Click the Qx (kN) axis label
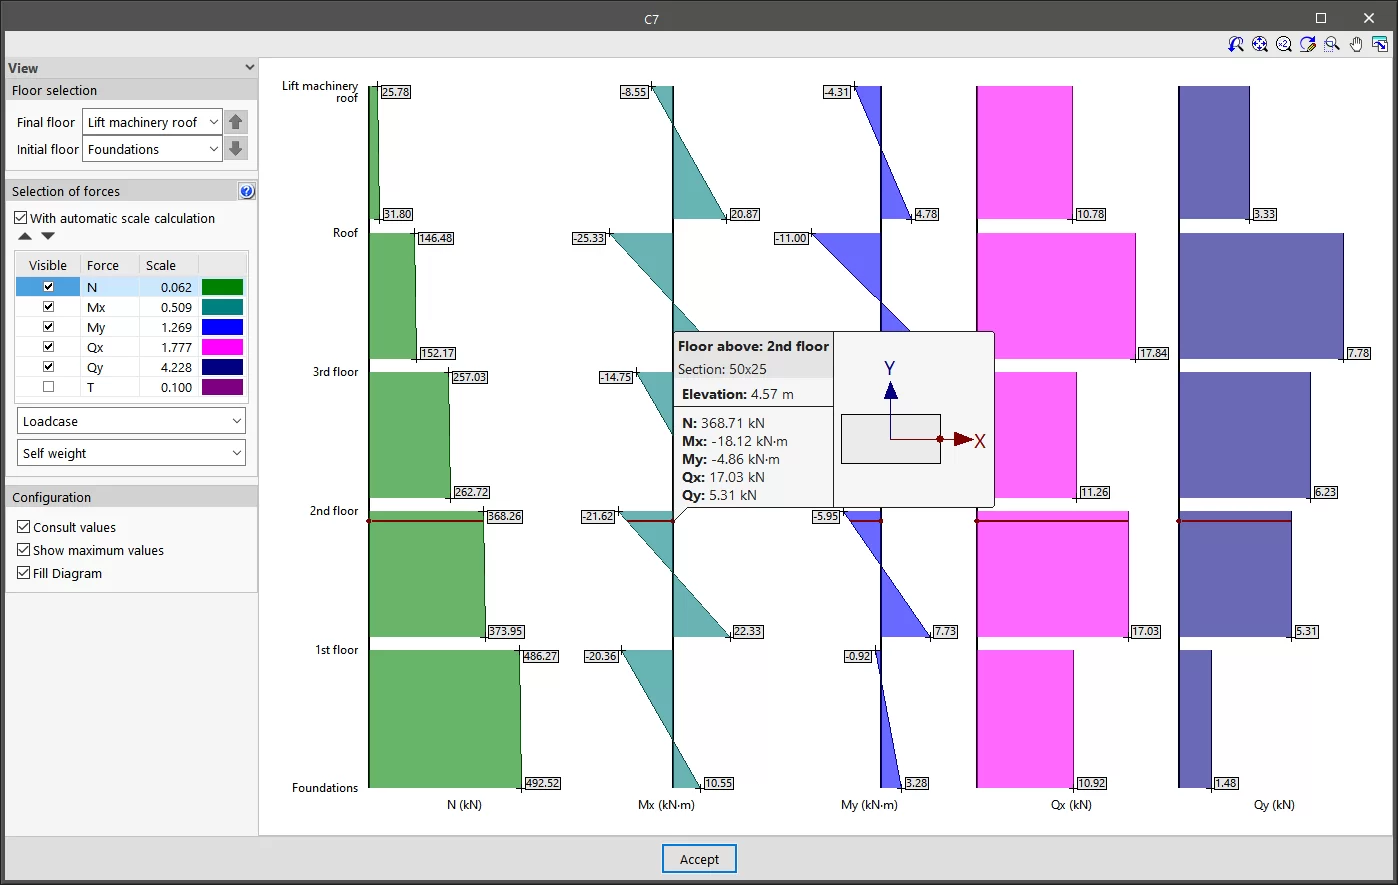 point(1072,805)
